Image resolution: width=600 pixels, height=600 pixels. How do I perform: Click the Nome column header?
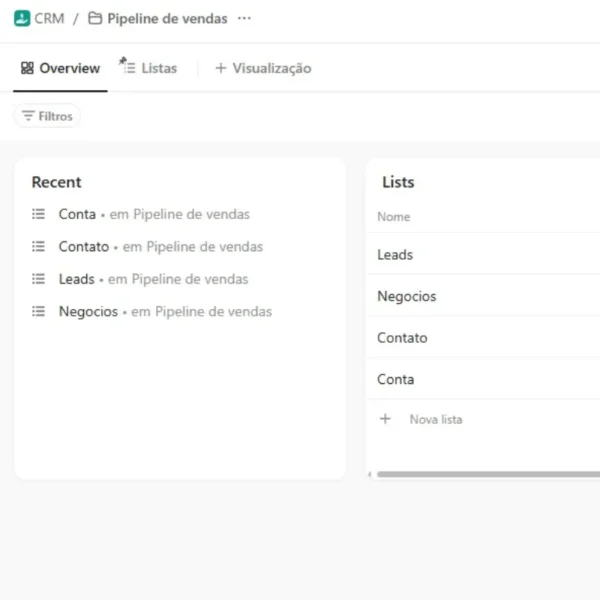click(393, 216)
